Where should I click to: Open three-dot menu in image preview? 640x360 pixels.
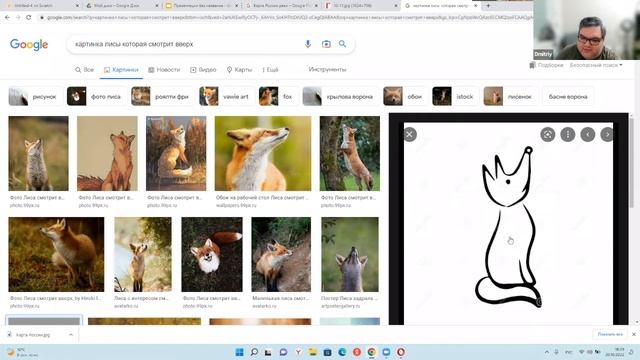[567, 134]
